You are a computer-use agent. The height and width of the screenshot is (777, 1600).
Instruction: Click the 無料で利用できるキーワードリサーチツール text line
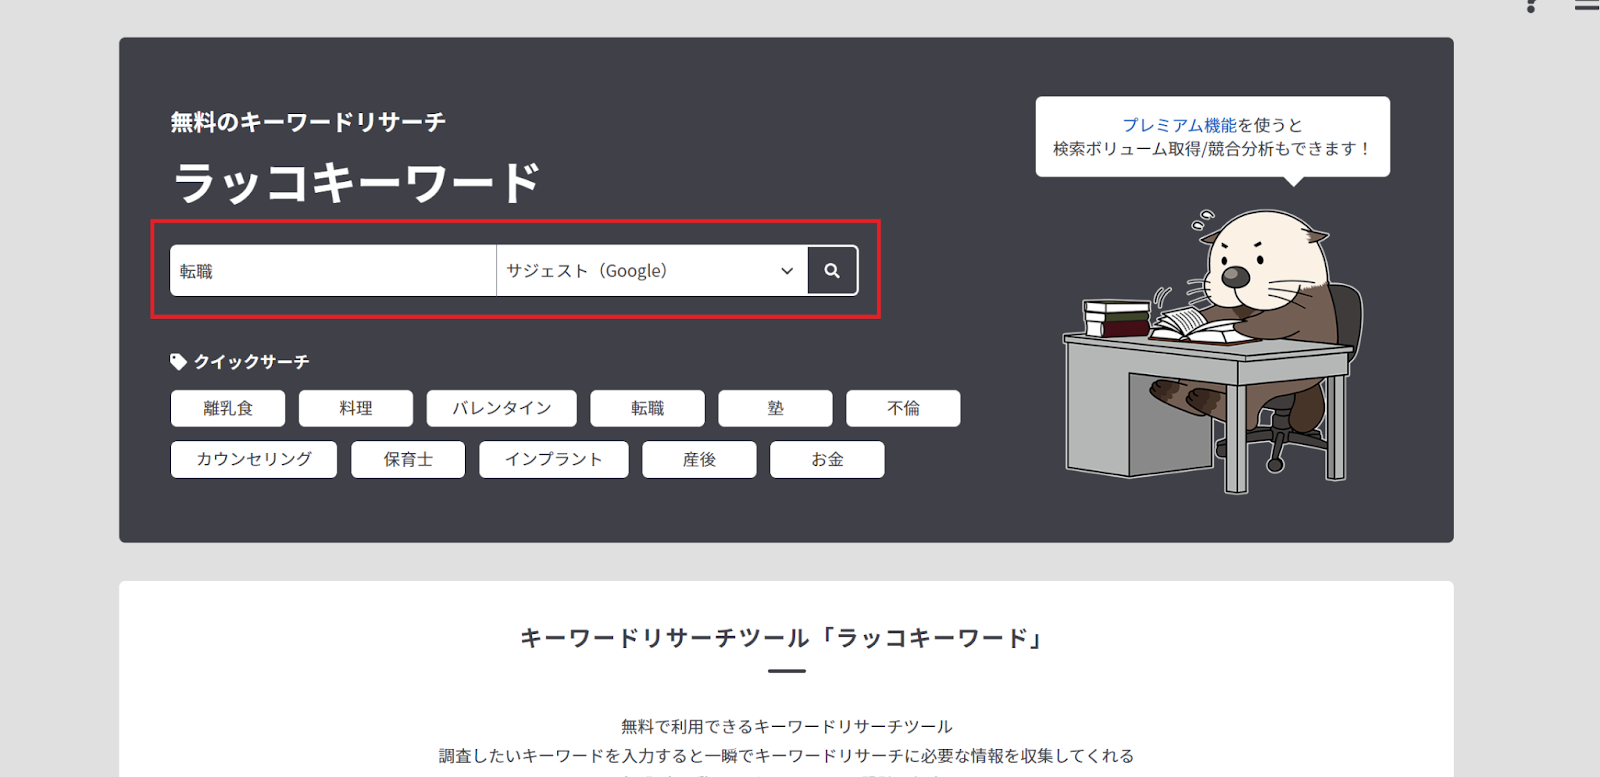coord(787,726)
